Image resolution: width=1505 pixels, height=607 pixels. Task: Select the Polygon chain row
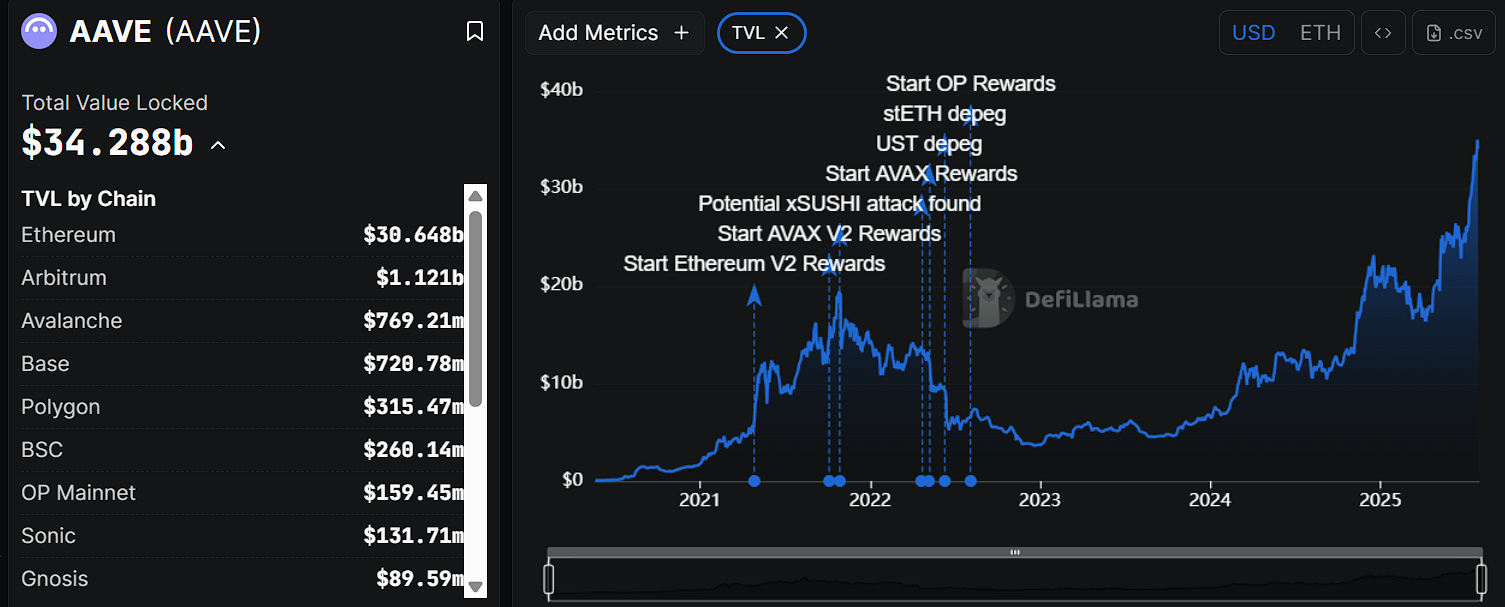[x=242, y=407]
